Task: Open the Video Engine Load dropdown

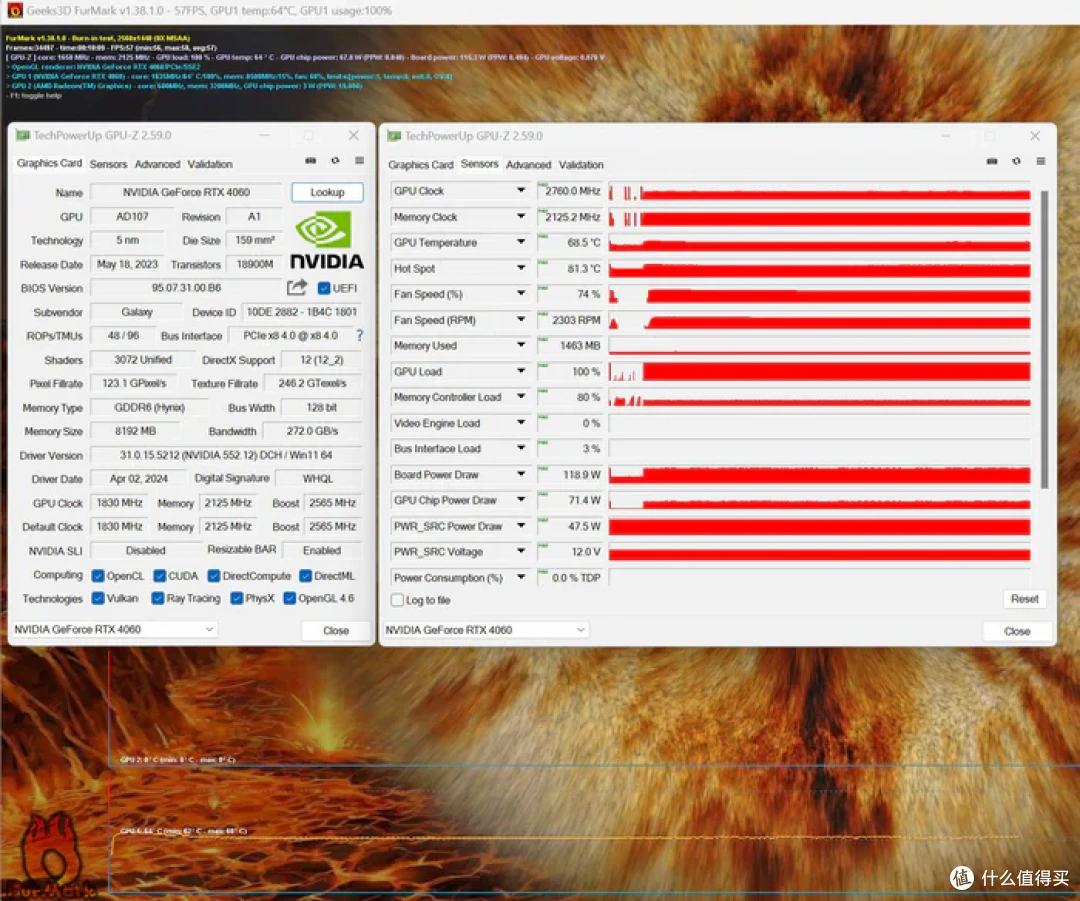Action: [521, 422]
